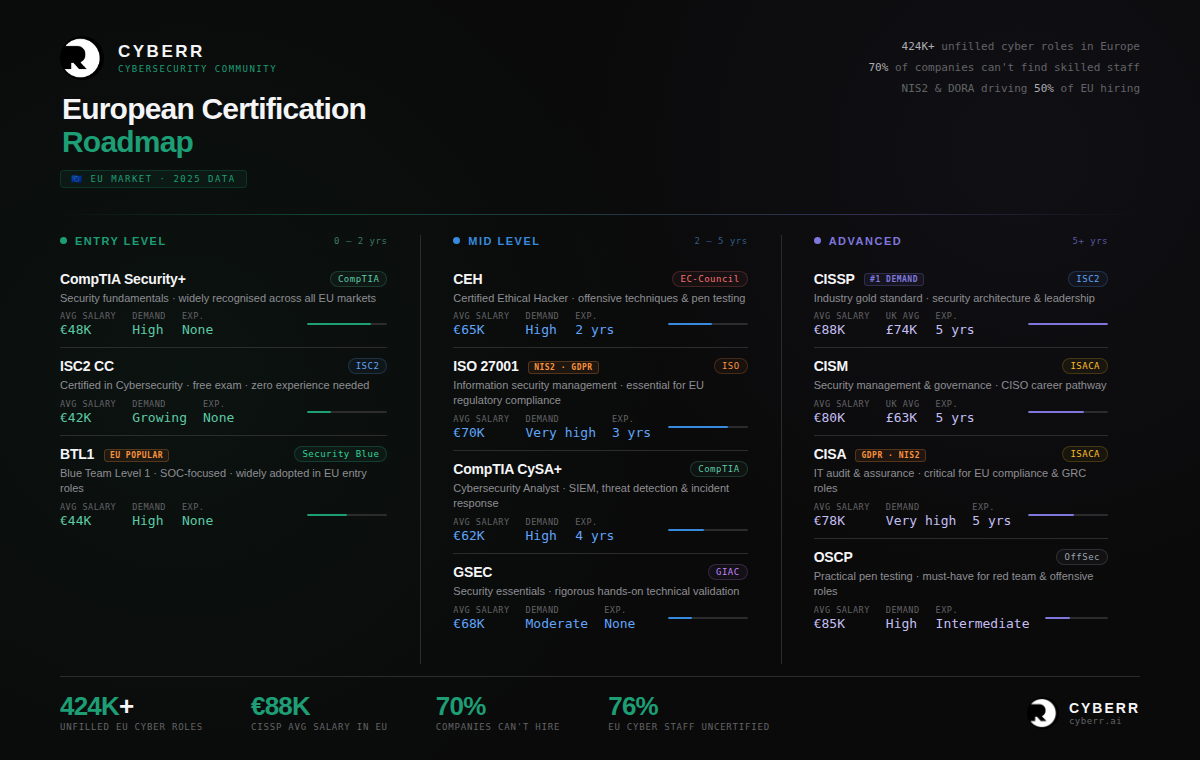This screenshot has width=1200, height=760.
Task: Click the Moderate demand value on GSEC
Action: 557,624
